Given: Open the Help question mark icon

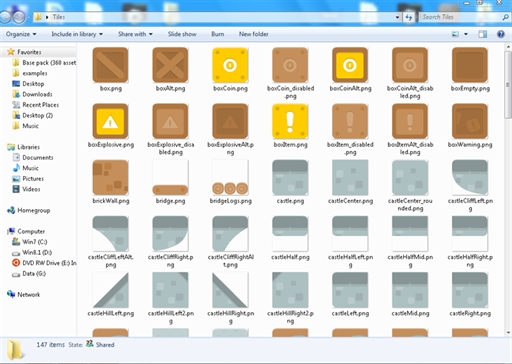Looking at the screenshot, I should pyautogui.click(x=500, y=34).
